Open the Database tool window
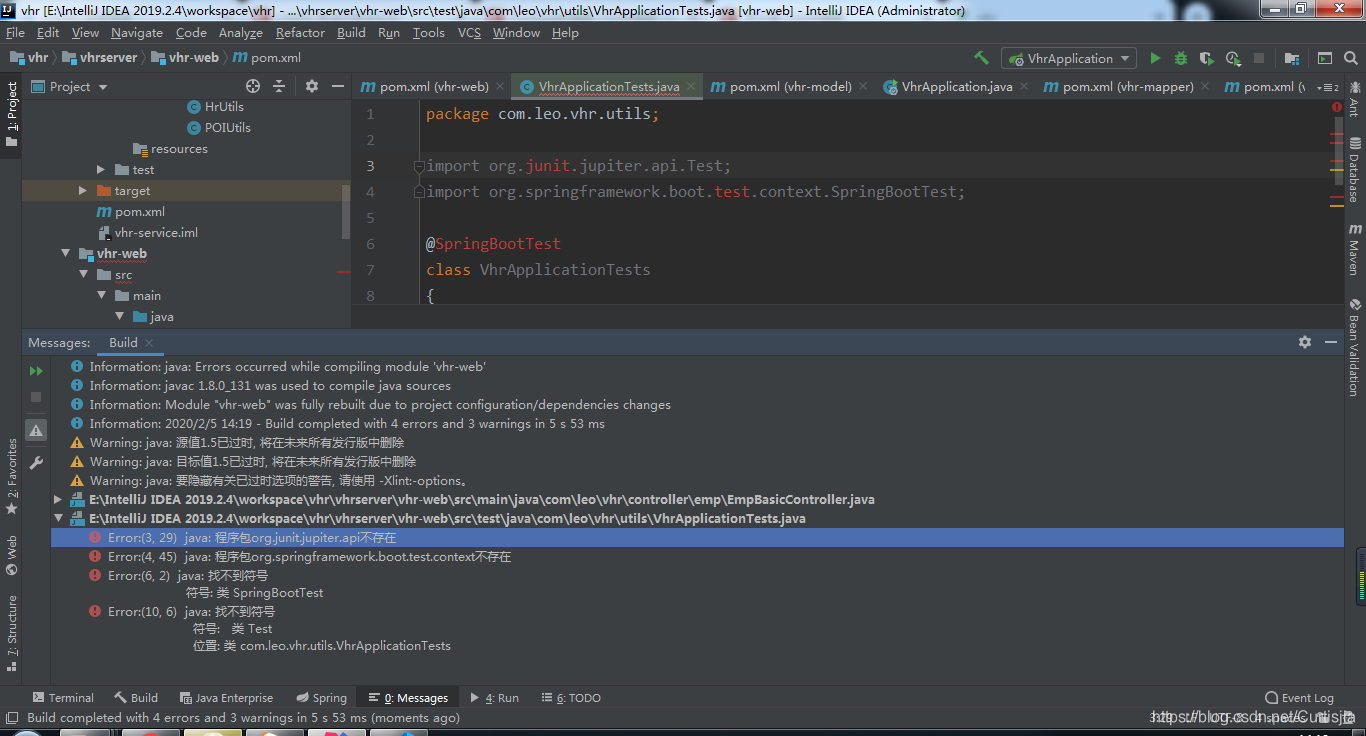The width and height of the screenshot is (1366, 736). [1355, 172]
